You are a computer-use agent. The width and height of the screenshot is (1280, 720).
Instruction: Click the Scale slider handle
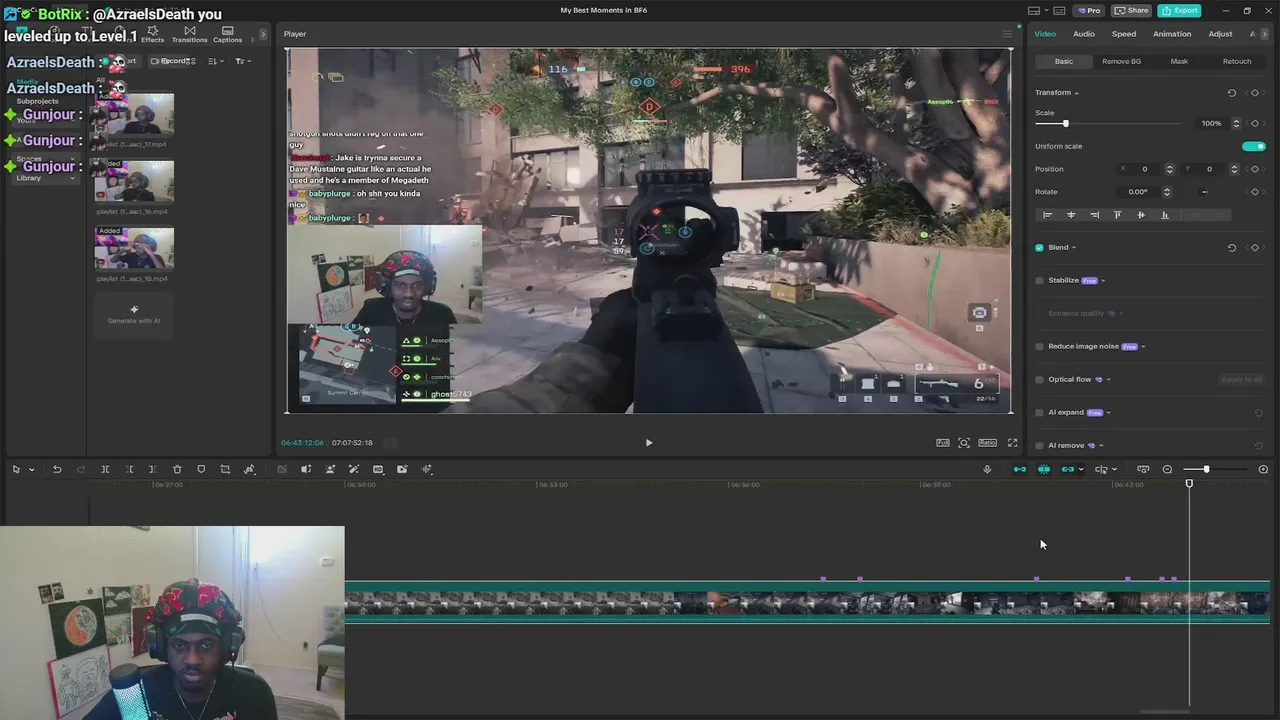pyautogui.click(x=1066, y=123)
